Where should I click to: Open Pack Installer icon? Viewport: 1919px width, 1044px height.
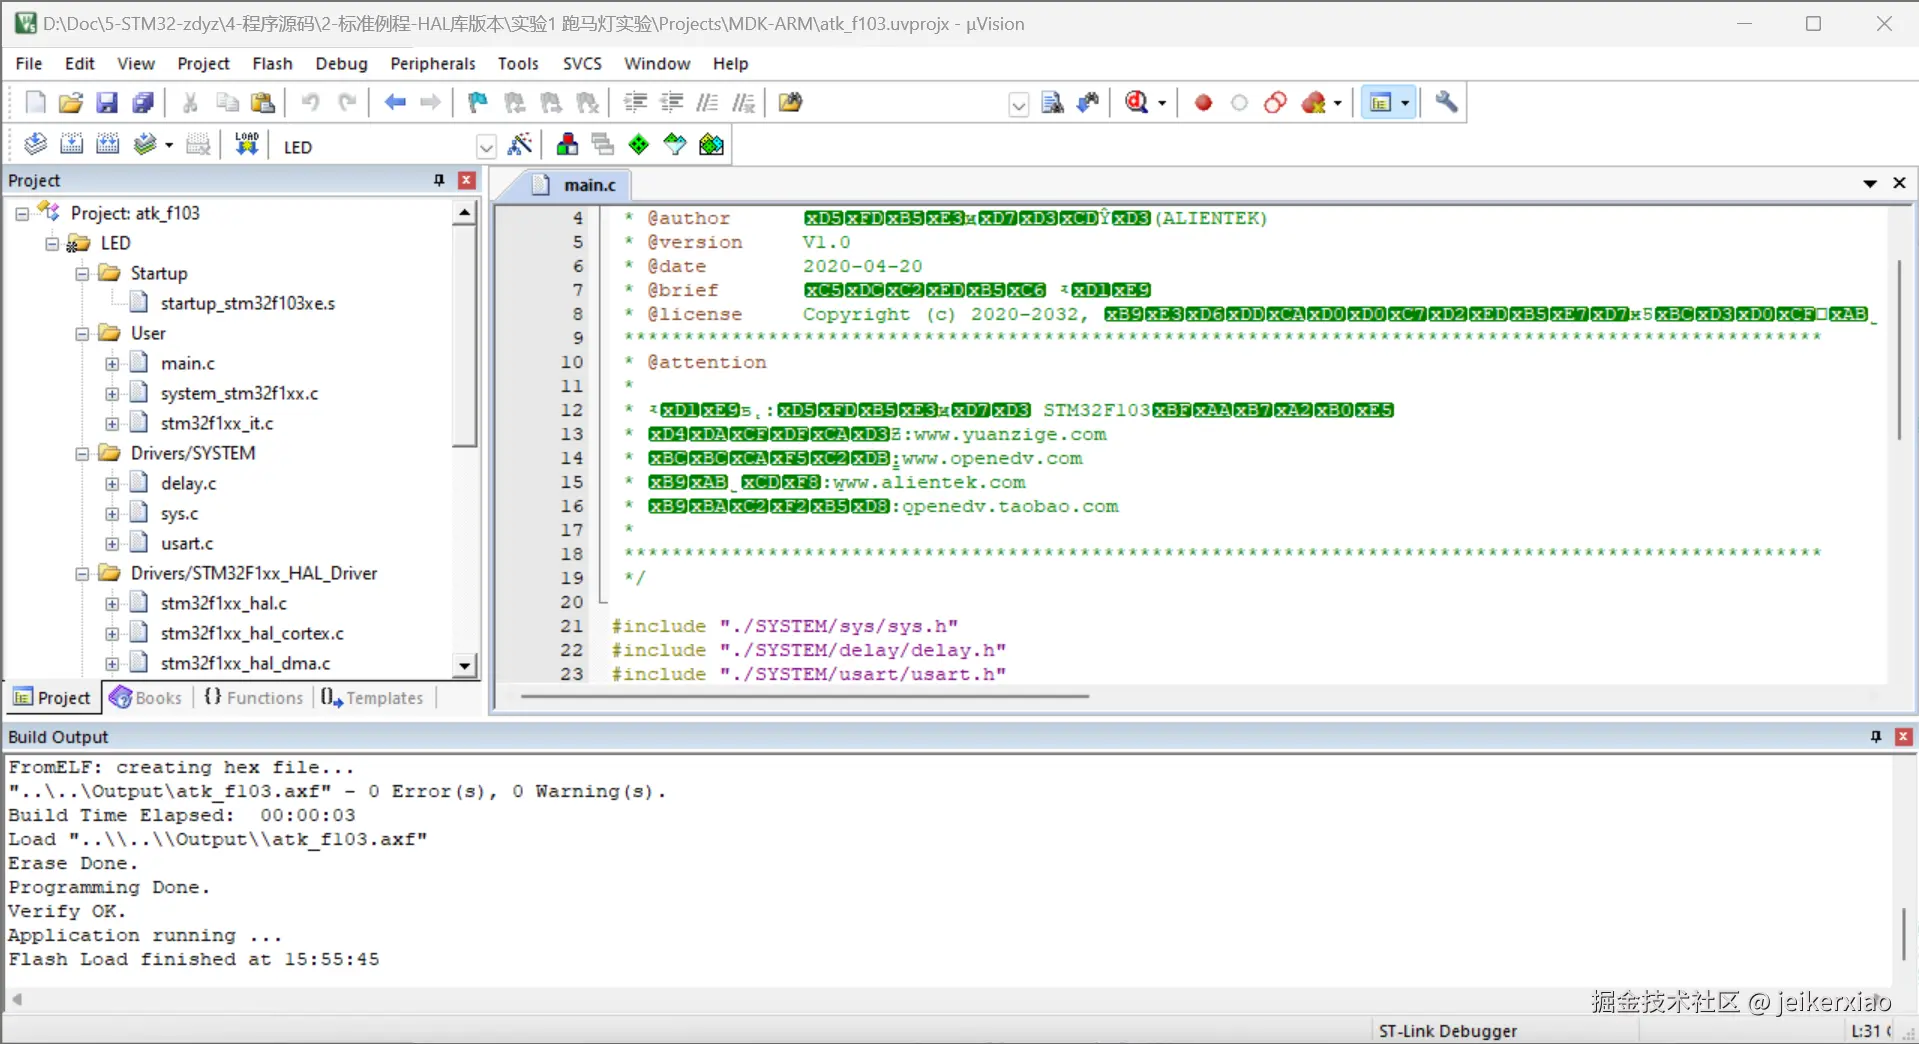[711, 145]
